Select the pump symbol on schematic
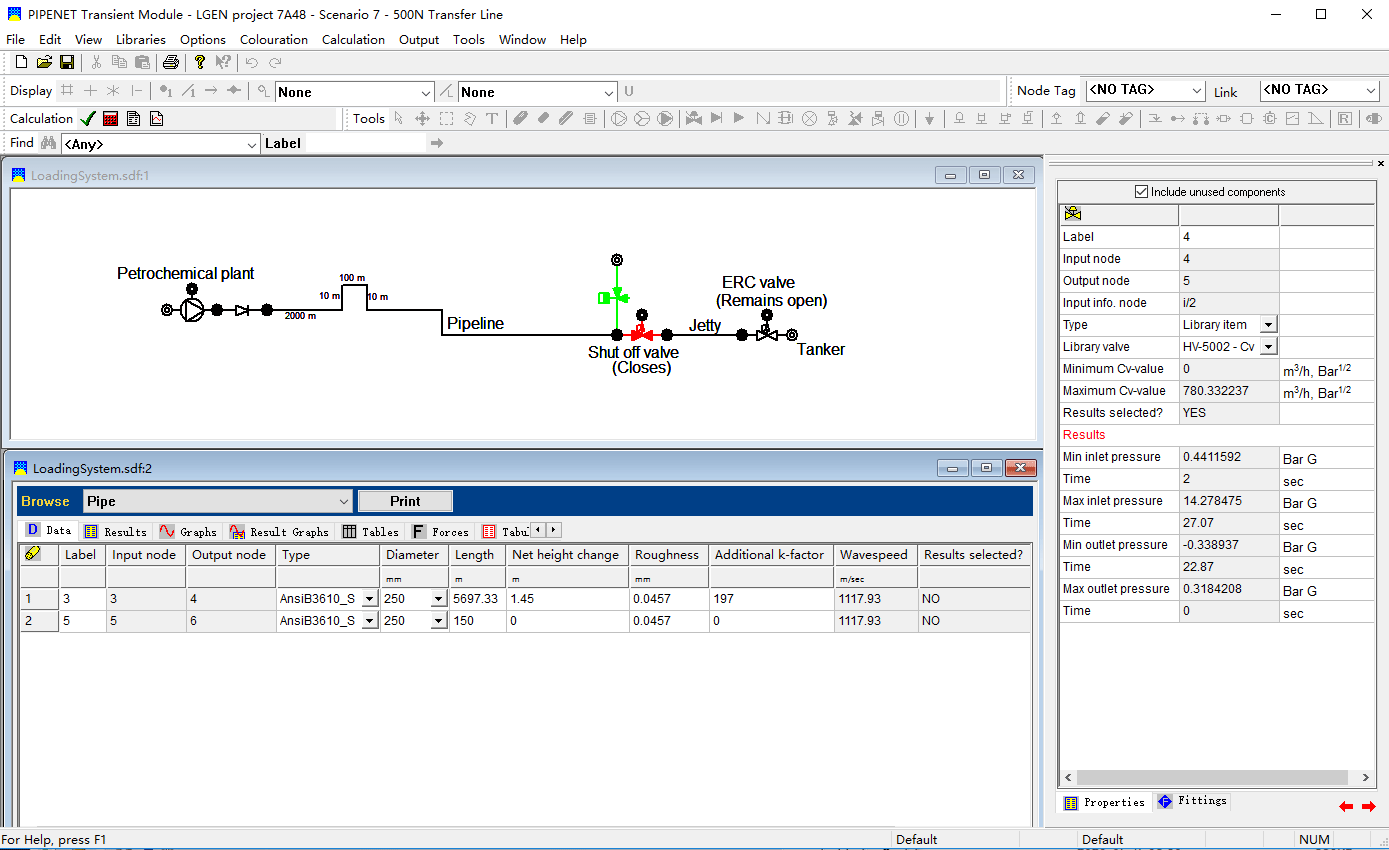This screenshot has height=850, width=1389. [x=191, y=310]
